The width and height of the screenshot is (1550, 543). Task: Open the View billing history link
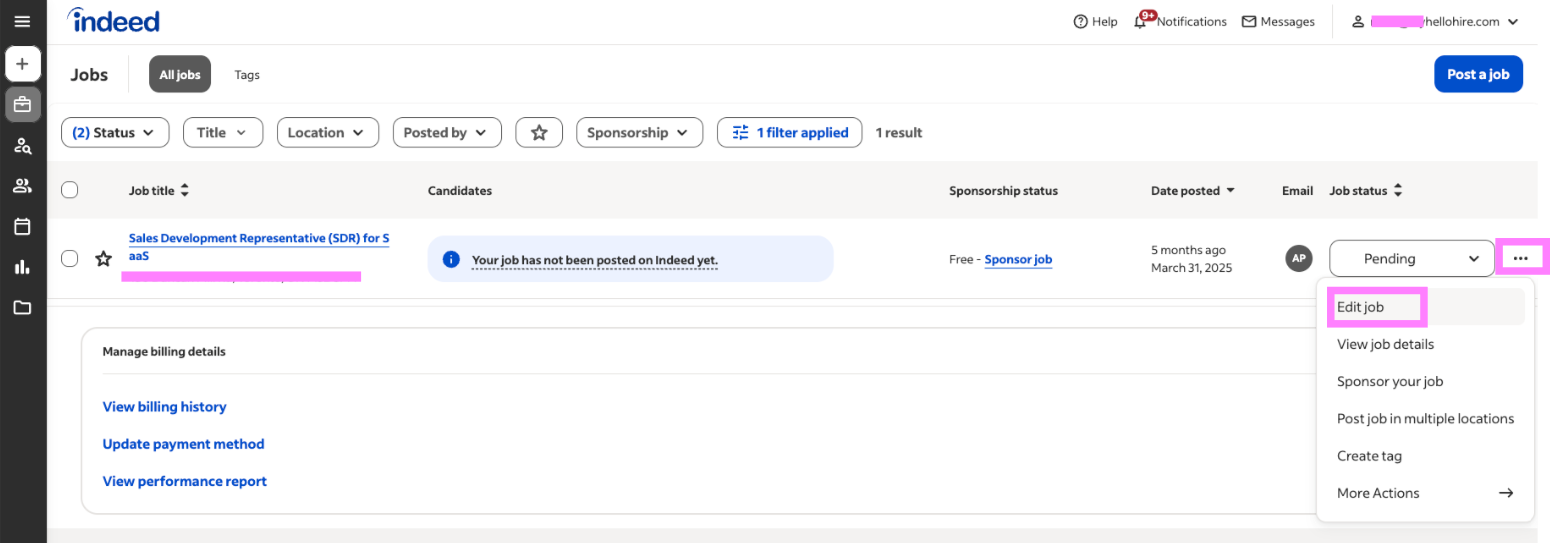(165, 407)
